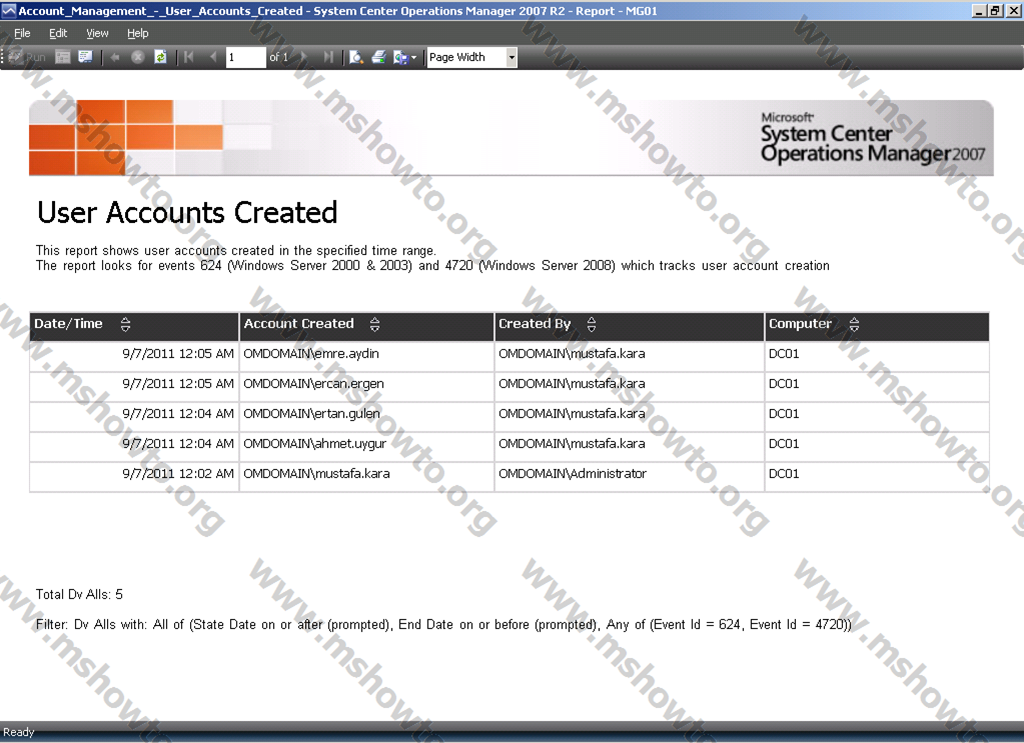Click the Print Layout preview icon
Screen dimensions: 1024x743
(356, 57)
